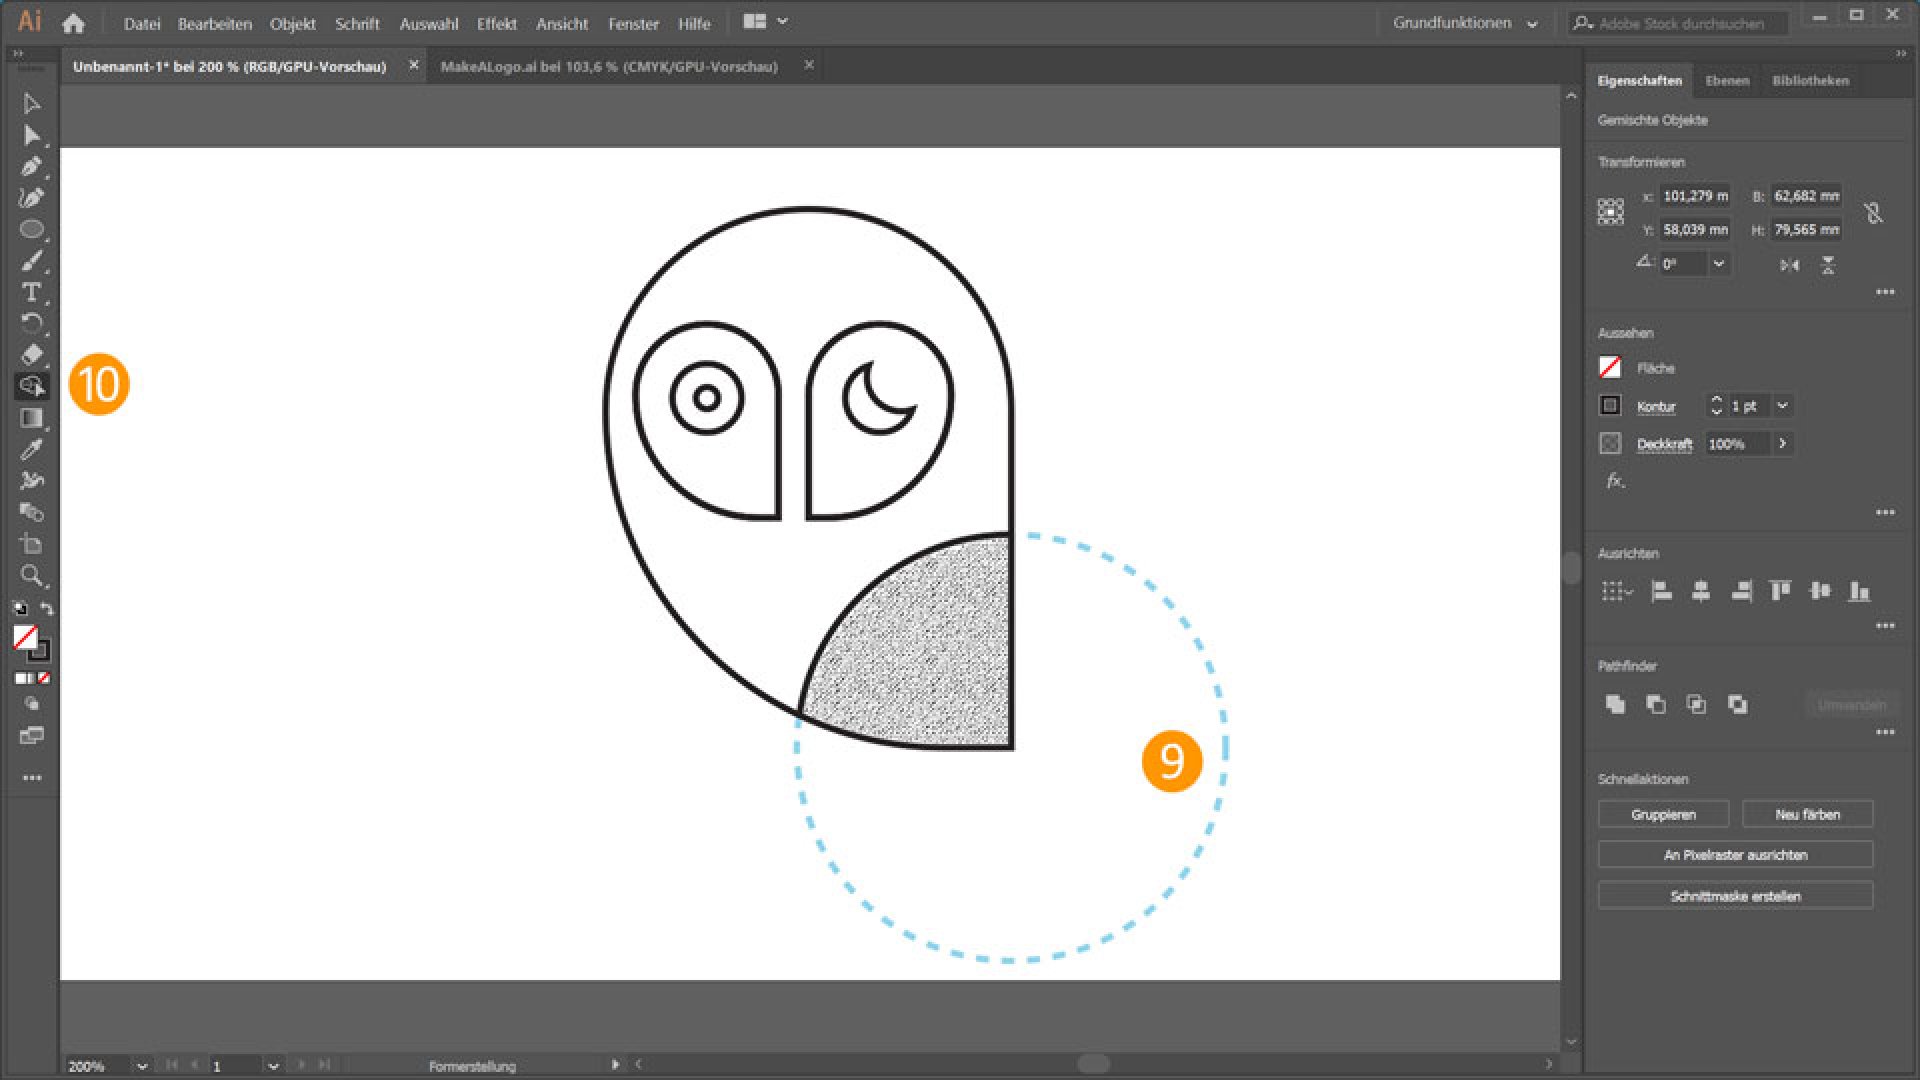The width and height of the screenshot is (1920, 1080).
Task: Select the Selection (black arrow) tool
Action: coord(31,104)
